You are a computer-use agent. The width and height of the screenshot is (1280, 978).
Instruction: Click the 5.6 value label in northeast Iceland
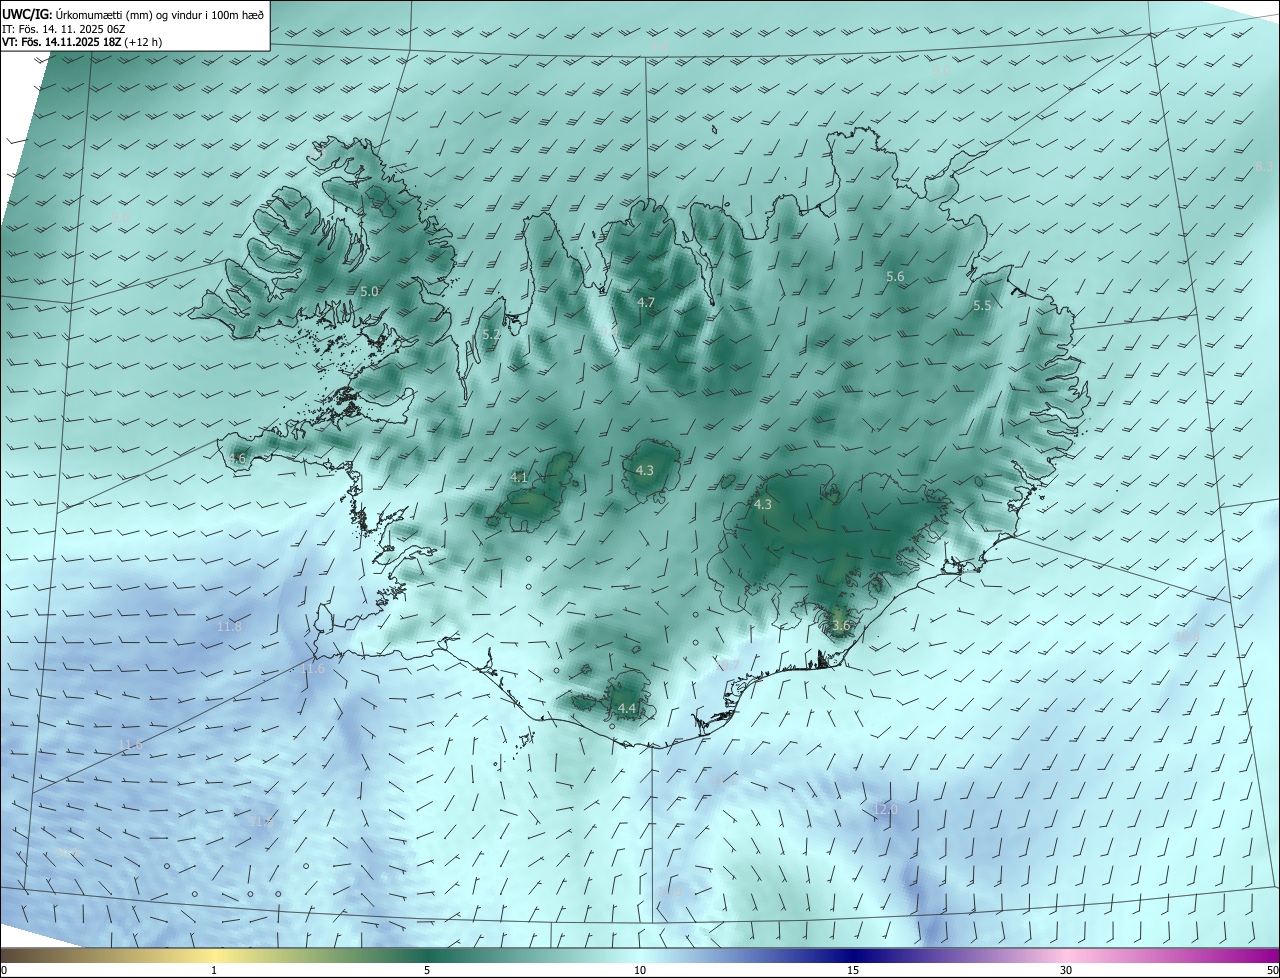point(895,276)
